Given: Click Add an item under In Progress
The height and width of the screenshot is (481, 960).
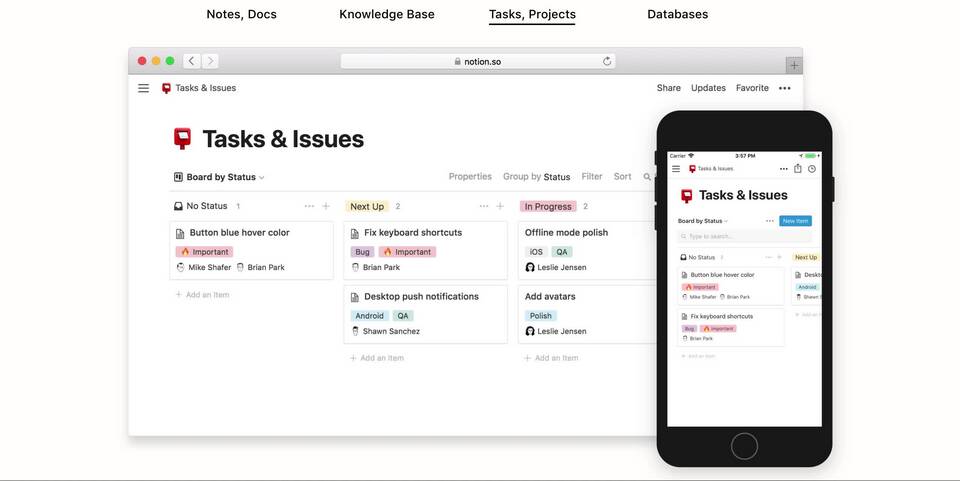Looking at the screenshot, I should pos(551,358).
